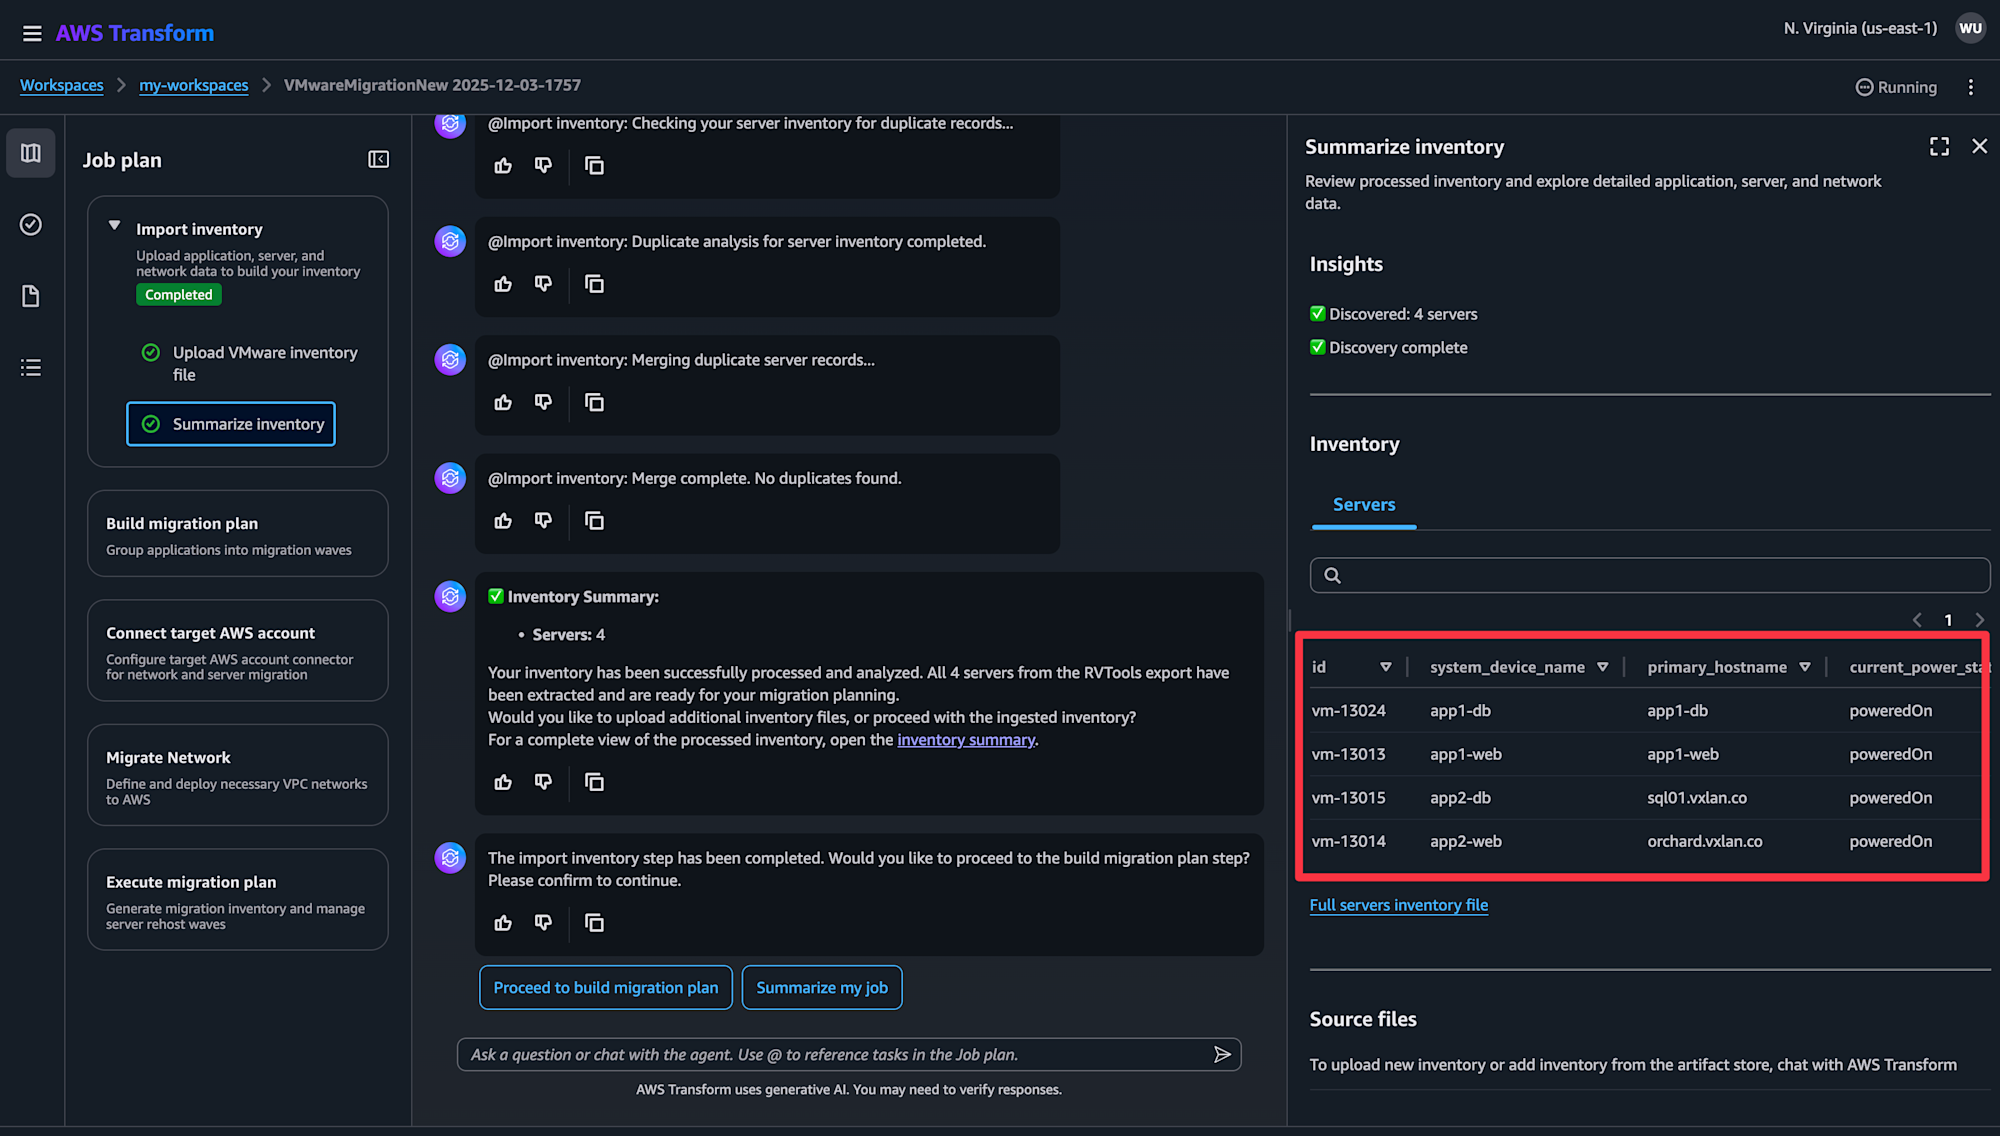Open the WU user account avatar

tap(1970, 28)
